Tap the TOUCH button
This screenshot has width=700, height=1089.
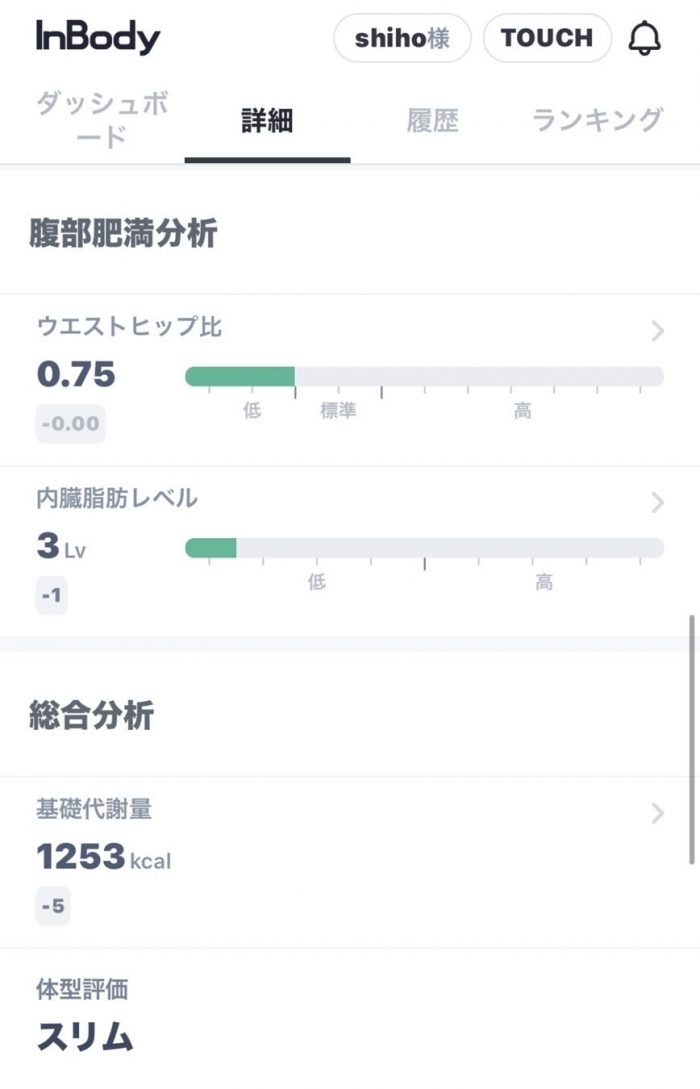coord(547,38)
